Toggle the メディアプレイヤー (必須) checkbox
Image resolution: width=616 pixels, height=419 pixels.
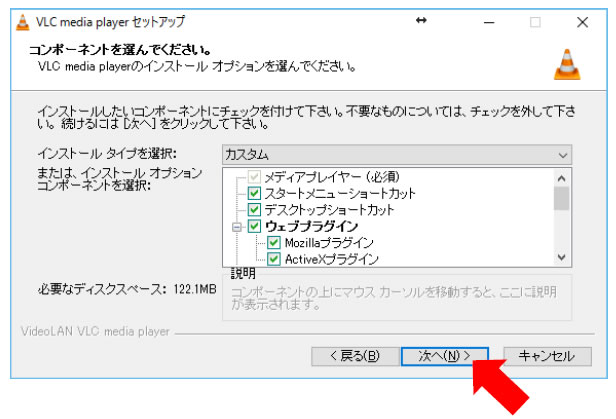pyautogui.click(x=254, y=177)
